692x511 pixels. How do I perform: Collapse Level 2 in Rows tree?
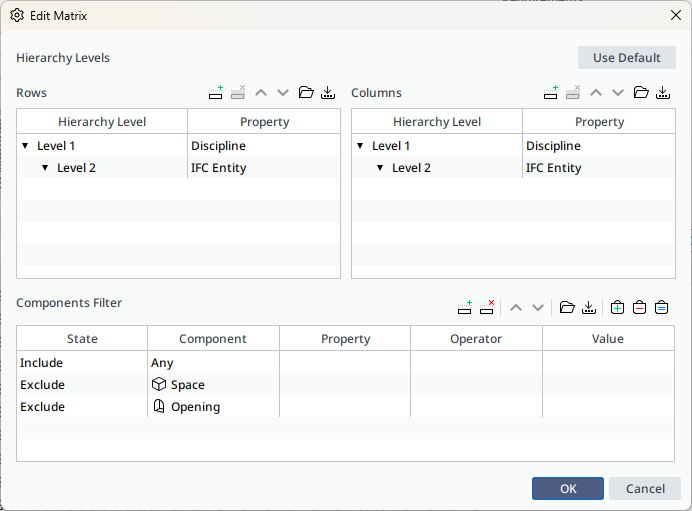45,168
